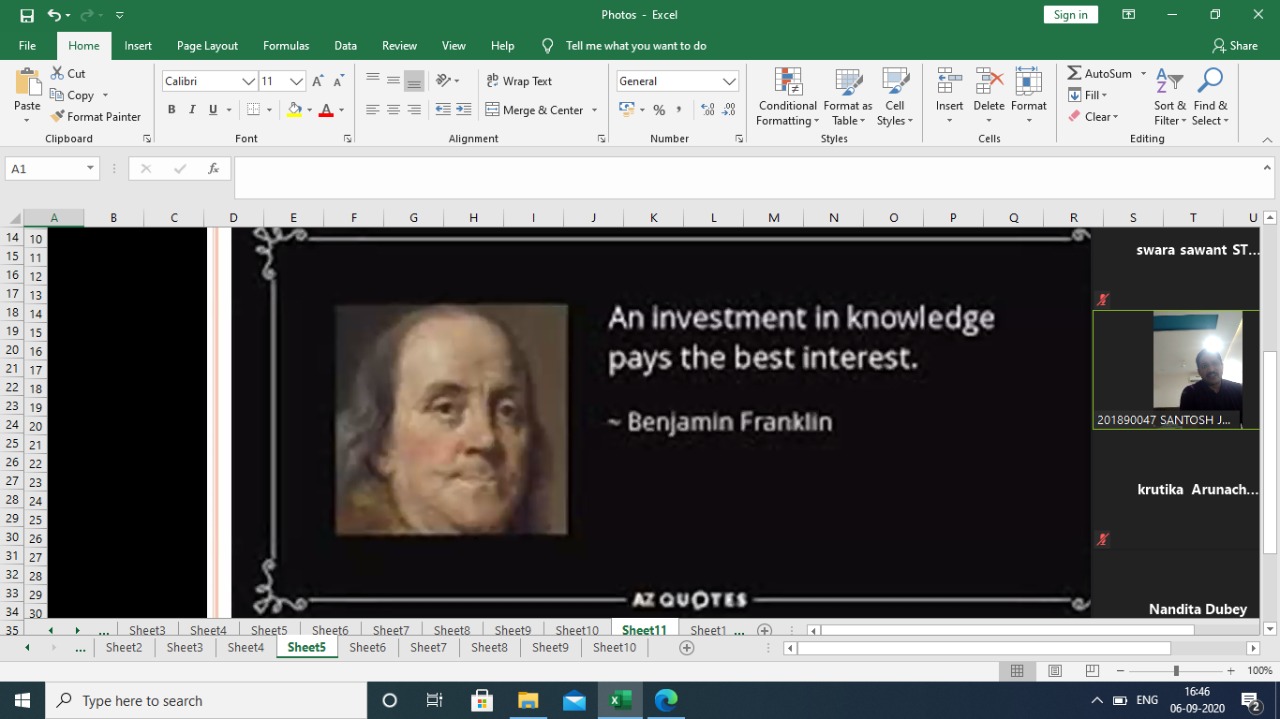Open the Calibri font name dropdown
The height and width of the screenshot is (719, 1280).
(248, 81)
